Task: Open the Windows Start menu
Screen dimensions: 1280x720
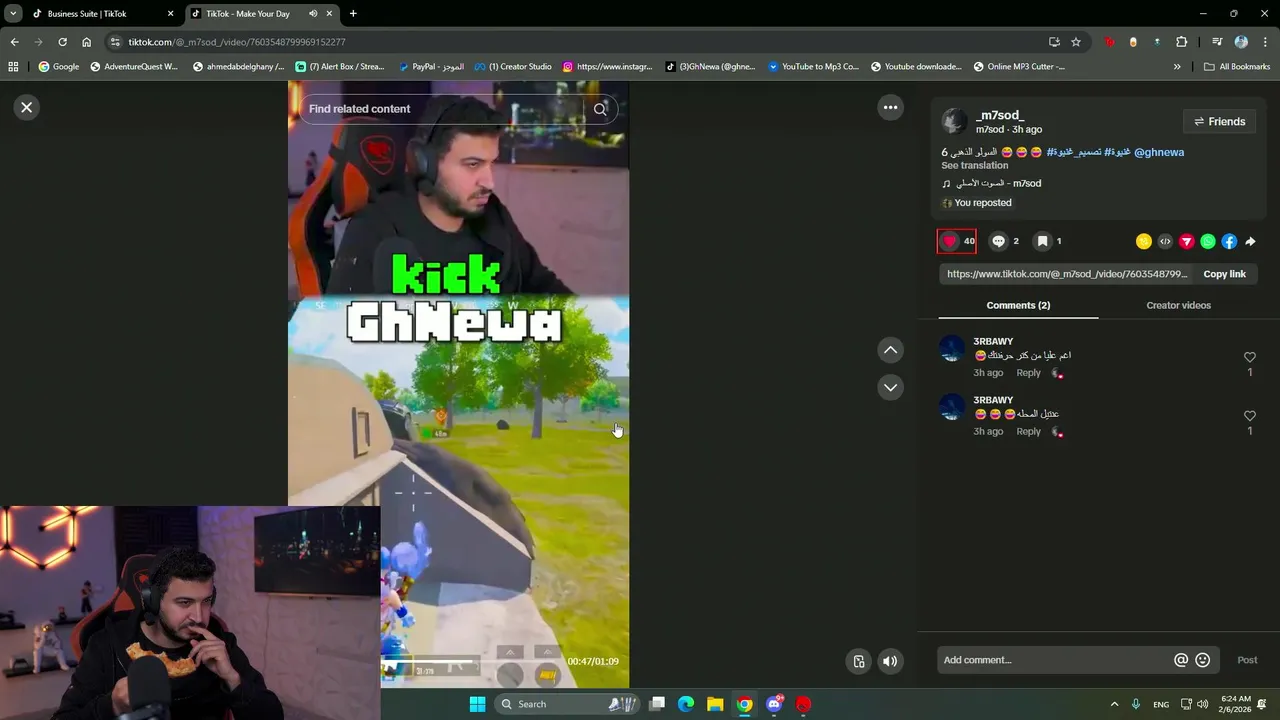Action: tap(477, 704)
